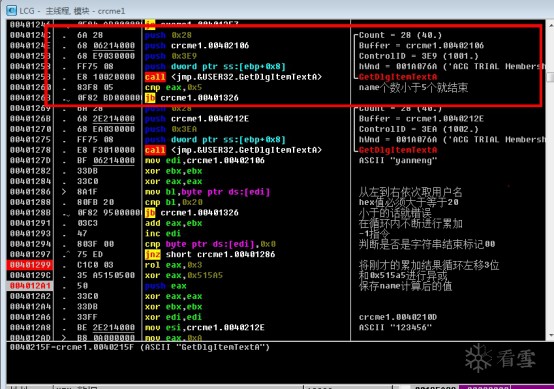Click comment '和0x515a5进行异或'

(x=403, y=276)
